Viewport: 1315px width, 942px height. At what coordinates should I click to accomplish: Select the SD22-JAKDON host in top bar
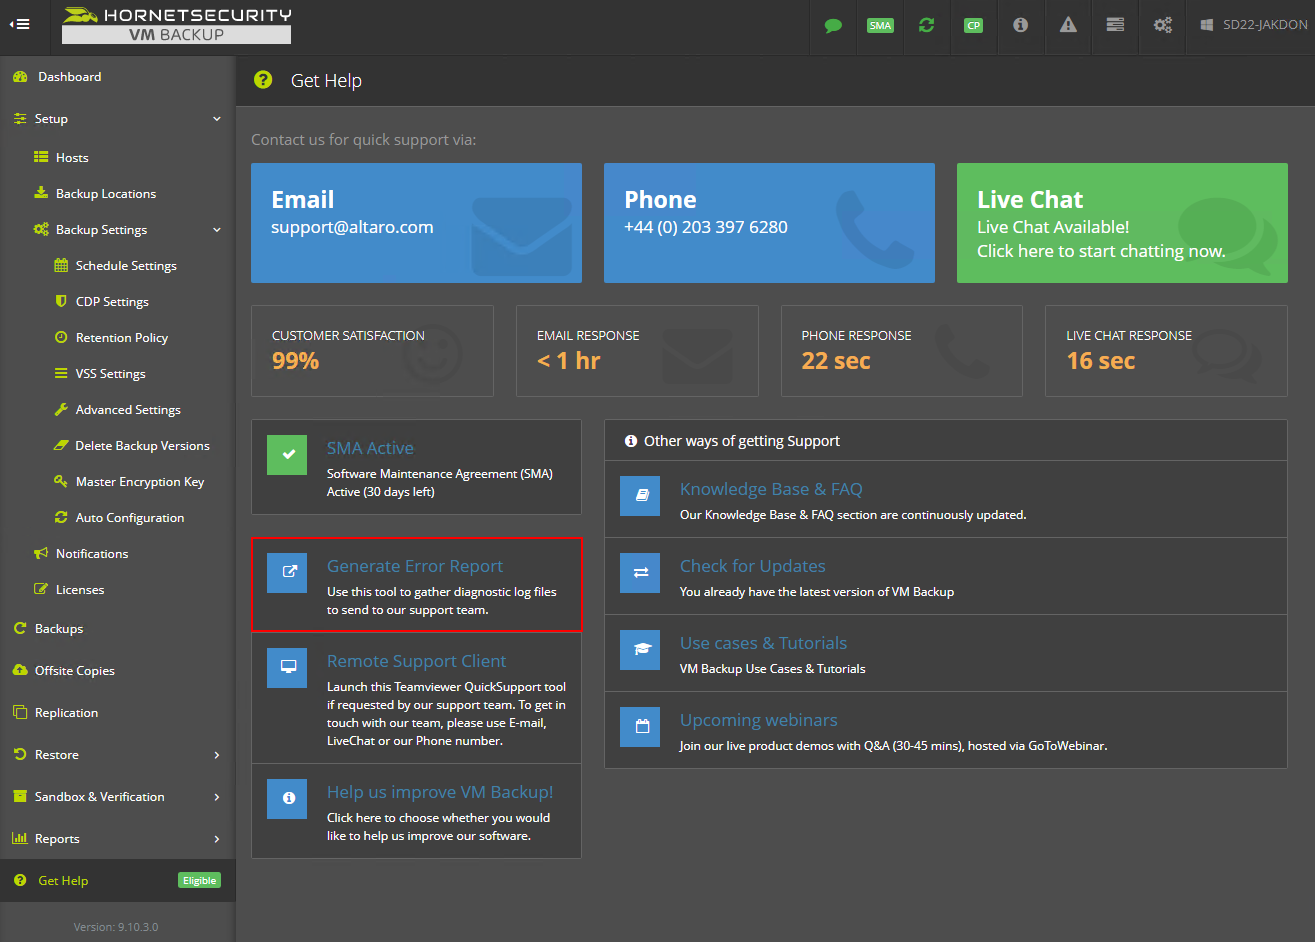(1253, 26)
